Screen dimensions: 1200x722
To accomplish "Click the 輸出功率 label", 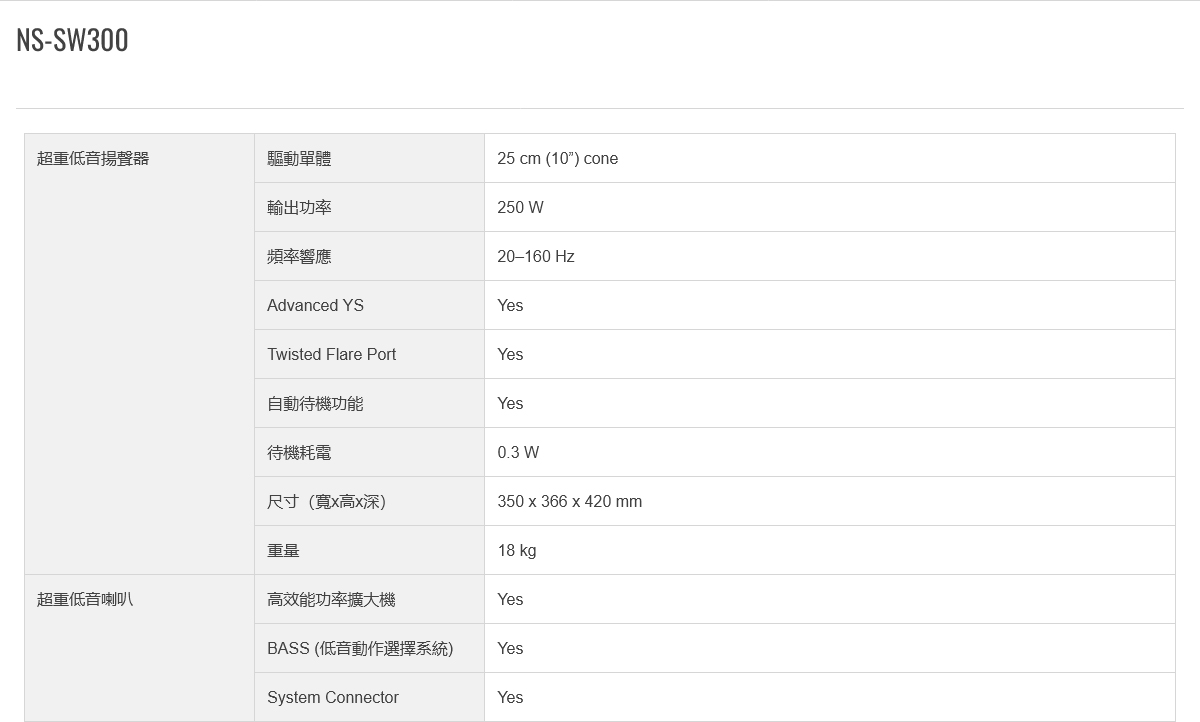I will 299,207.
